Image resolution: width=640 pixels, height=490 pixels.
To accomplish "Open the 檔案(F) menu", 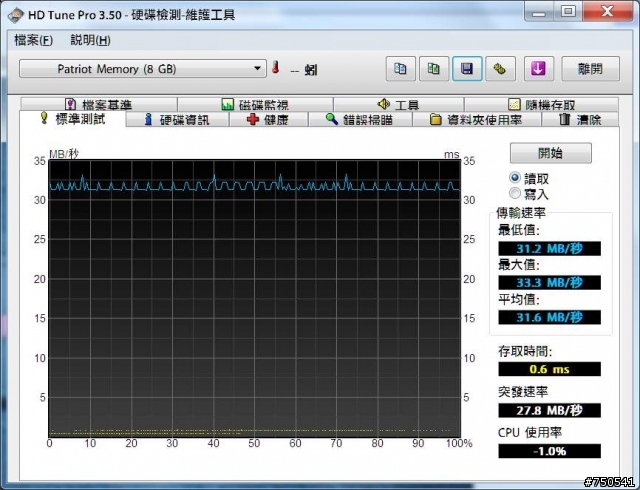I will pos(33,40).
